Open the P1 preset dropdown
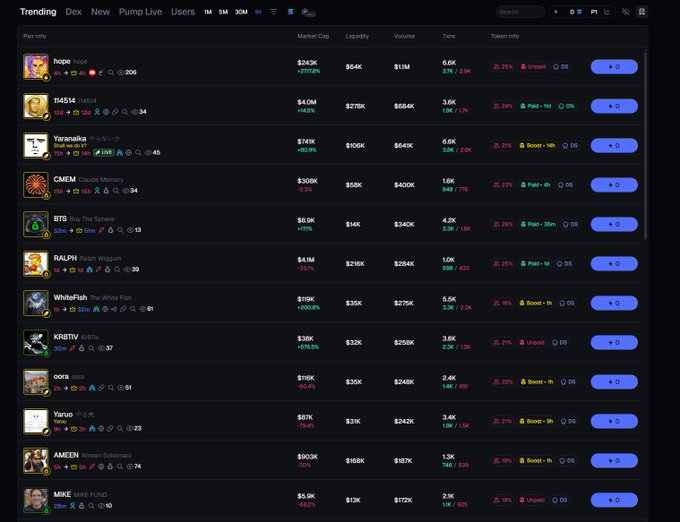Screen dimensions: 680x522 (x=594, y=12)
